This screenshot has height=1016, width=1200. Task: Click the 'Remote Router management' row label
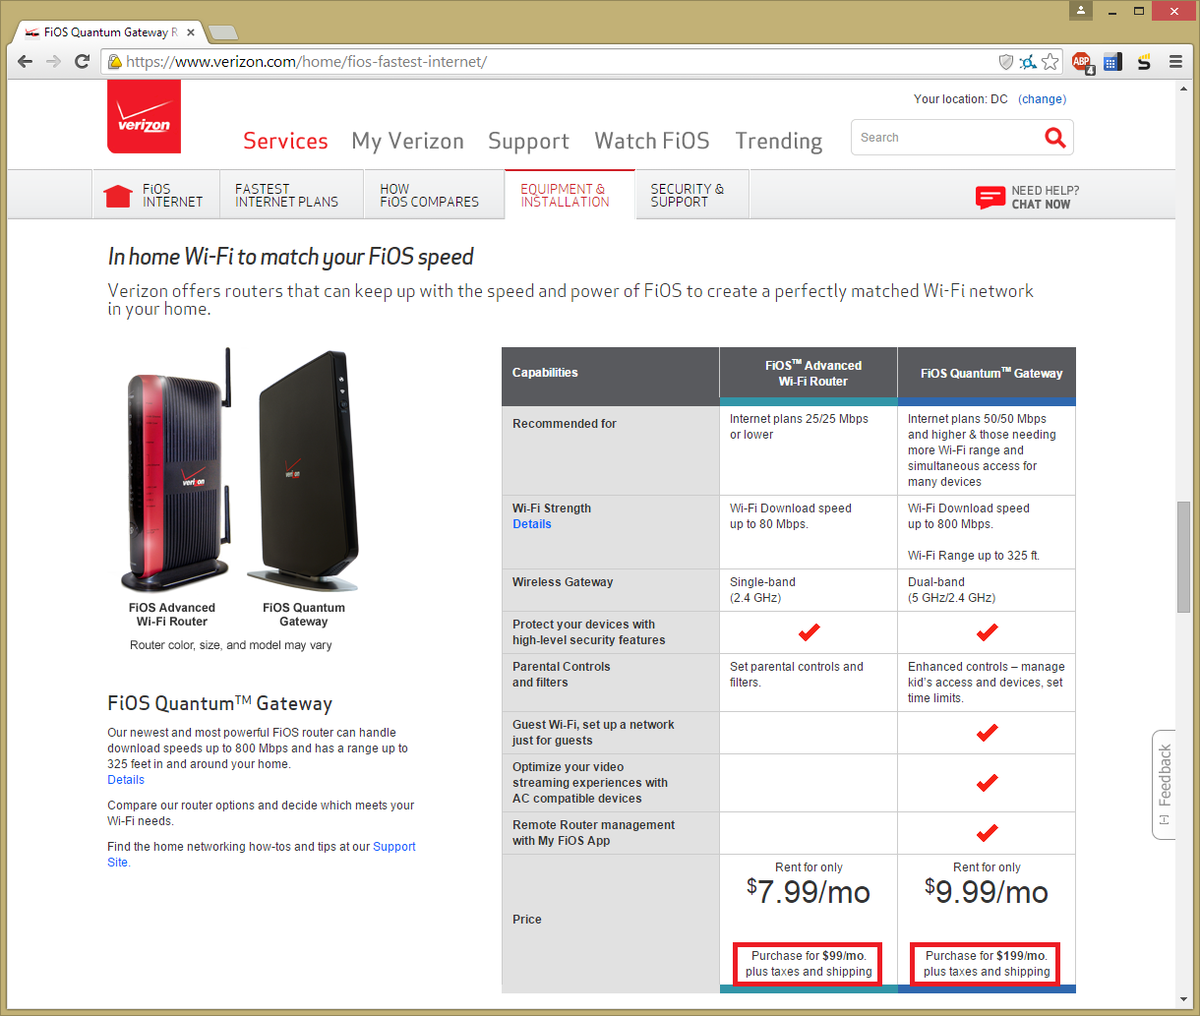[593, 833]
